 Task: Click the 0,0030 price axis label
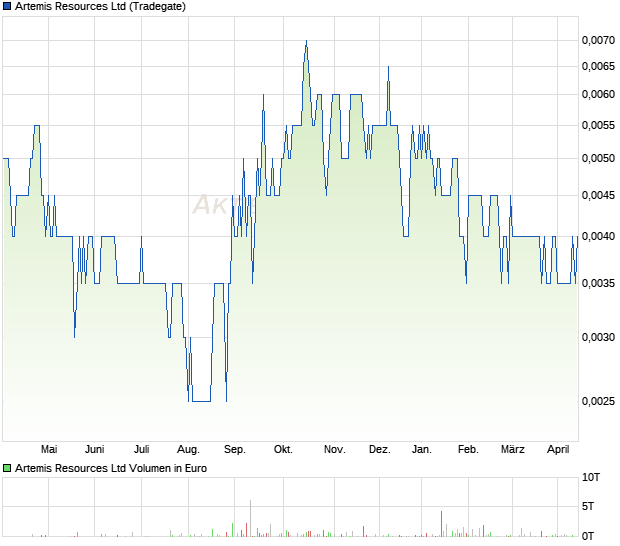598,337
